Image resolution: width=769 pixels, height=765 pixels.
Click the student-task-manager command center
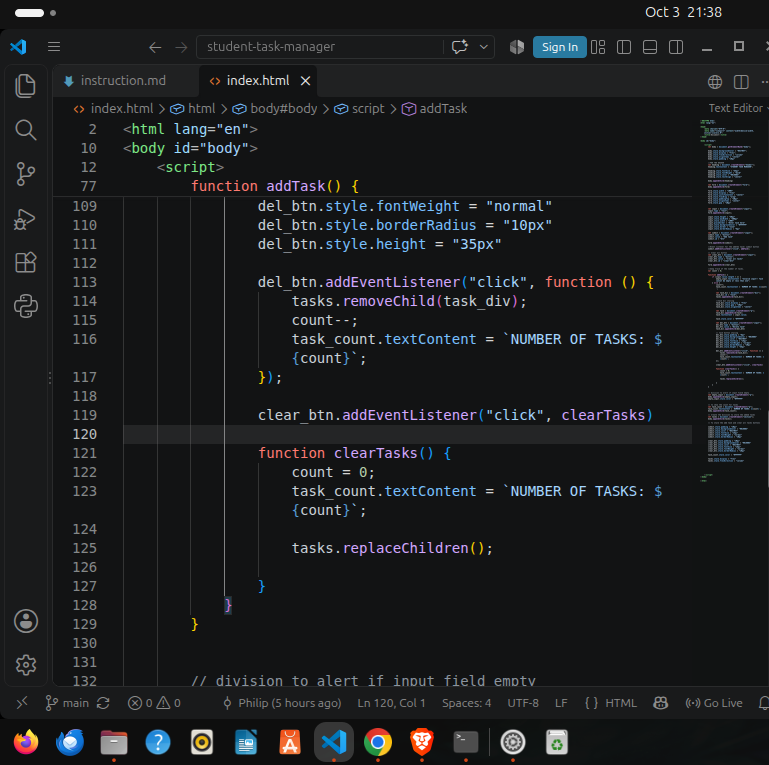tap(319, 47)
